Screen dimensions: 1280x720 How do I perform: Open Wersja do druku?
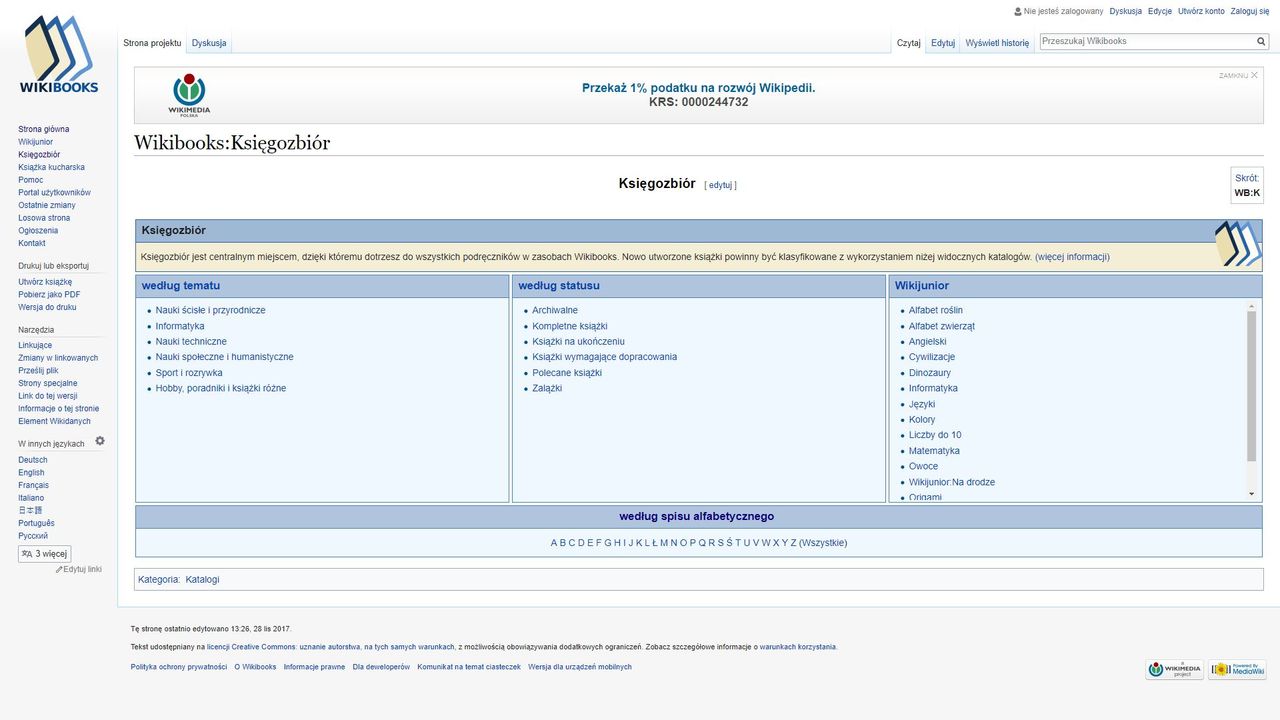[x=47, y=307]
